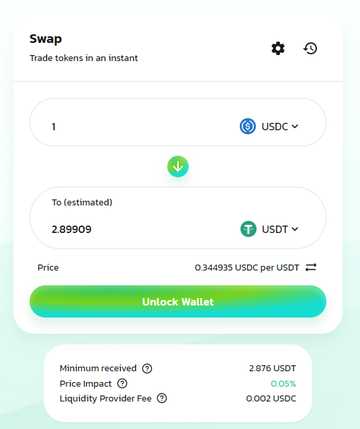The height and width of the screenshot is (429, 360).
Task: Expand the USDT token dropdown chevron
Action: pos(295,229)
